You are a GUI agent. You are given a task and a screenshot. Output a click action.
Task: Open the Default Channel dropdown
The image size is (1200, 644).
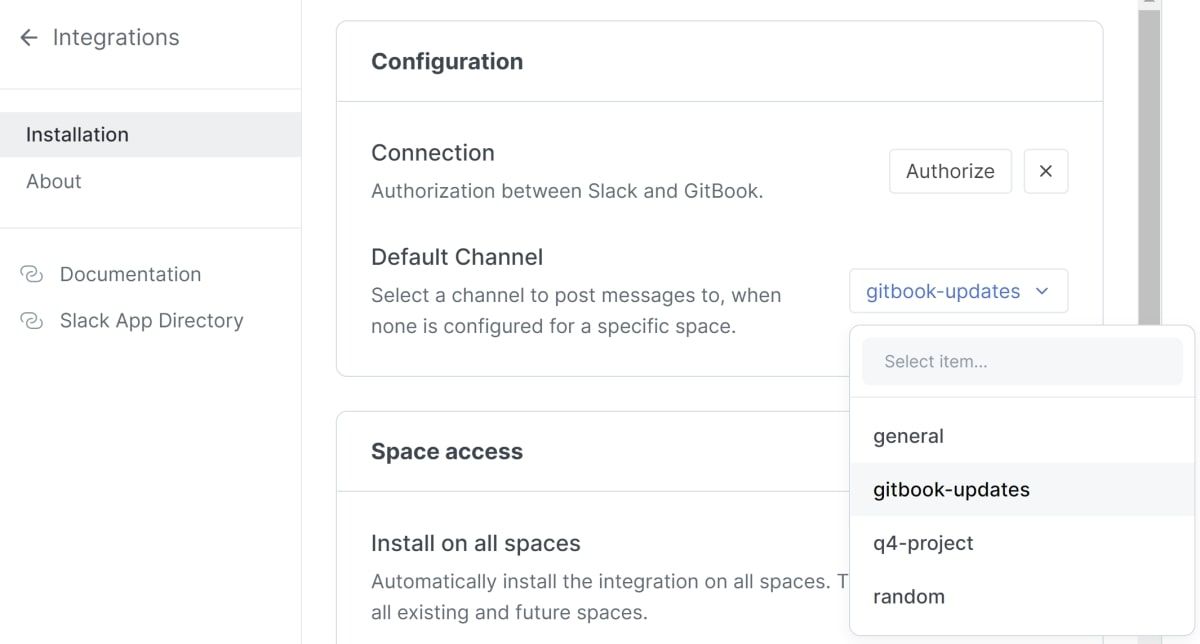point(958,290)
